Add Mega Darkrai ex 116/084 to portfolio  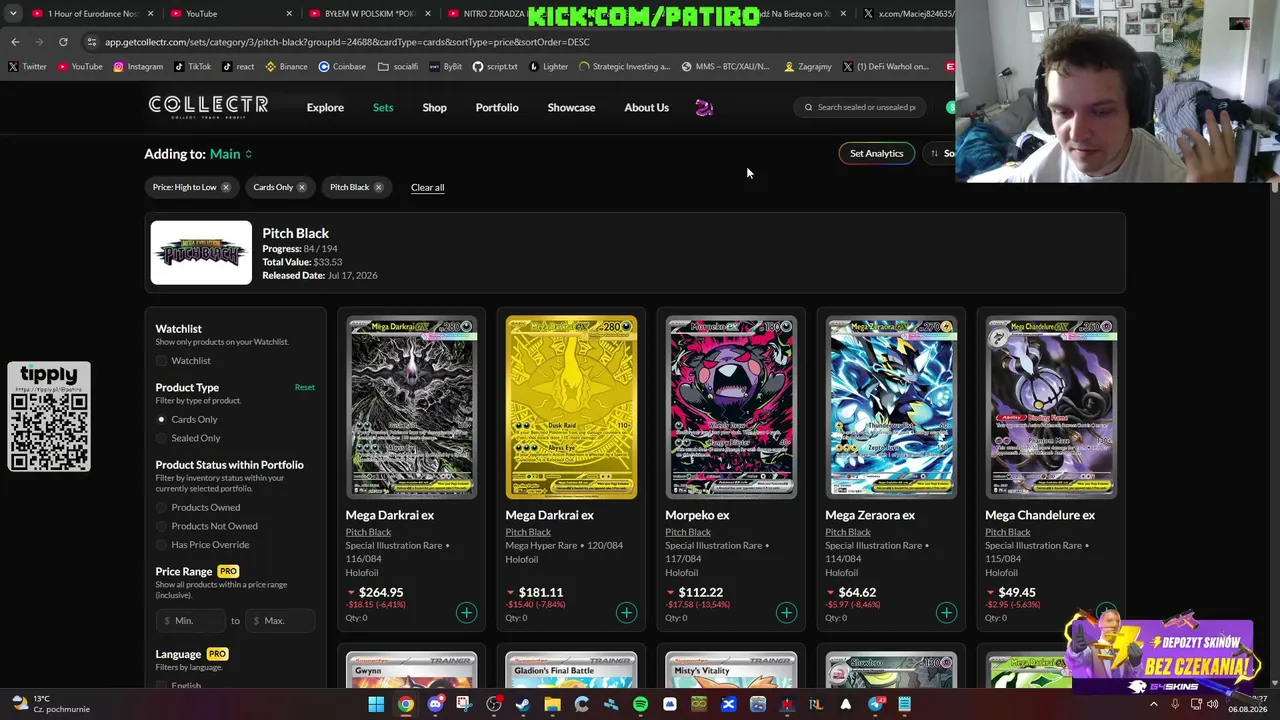coord(466,612)
